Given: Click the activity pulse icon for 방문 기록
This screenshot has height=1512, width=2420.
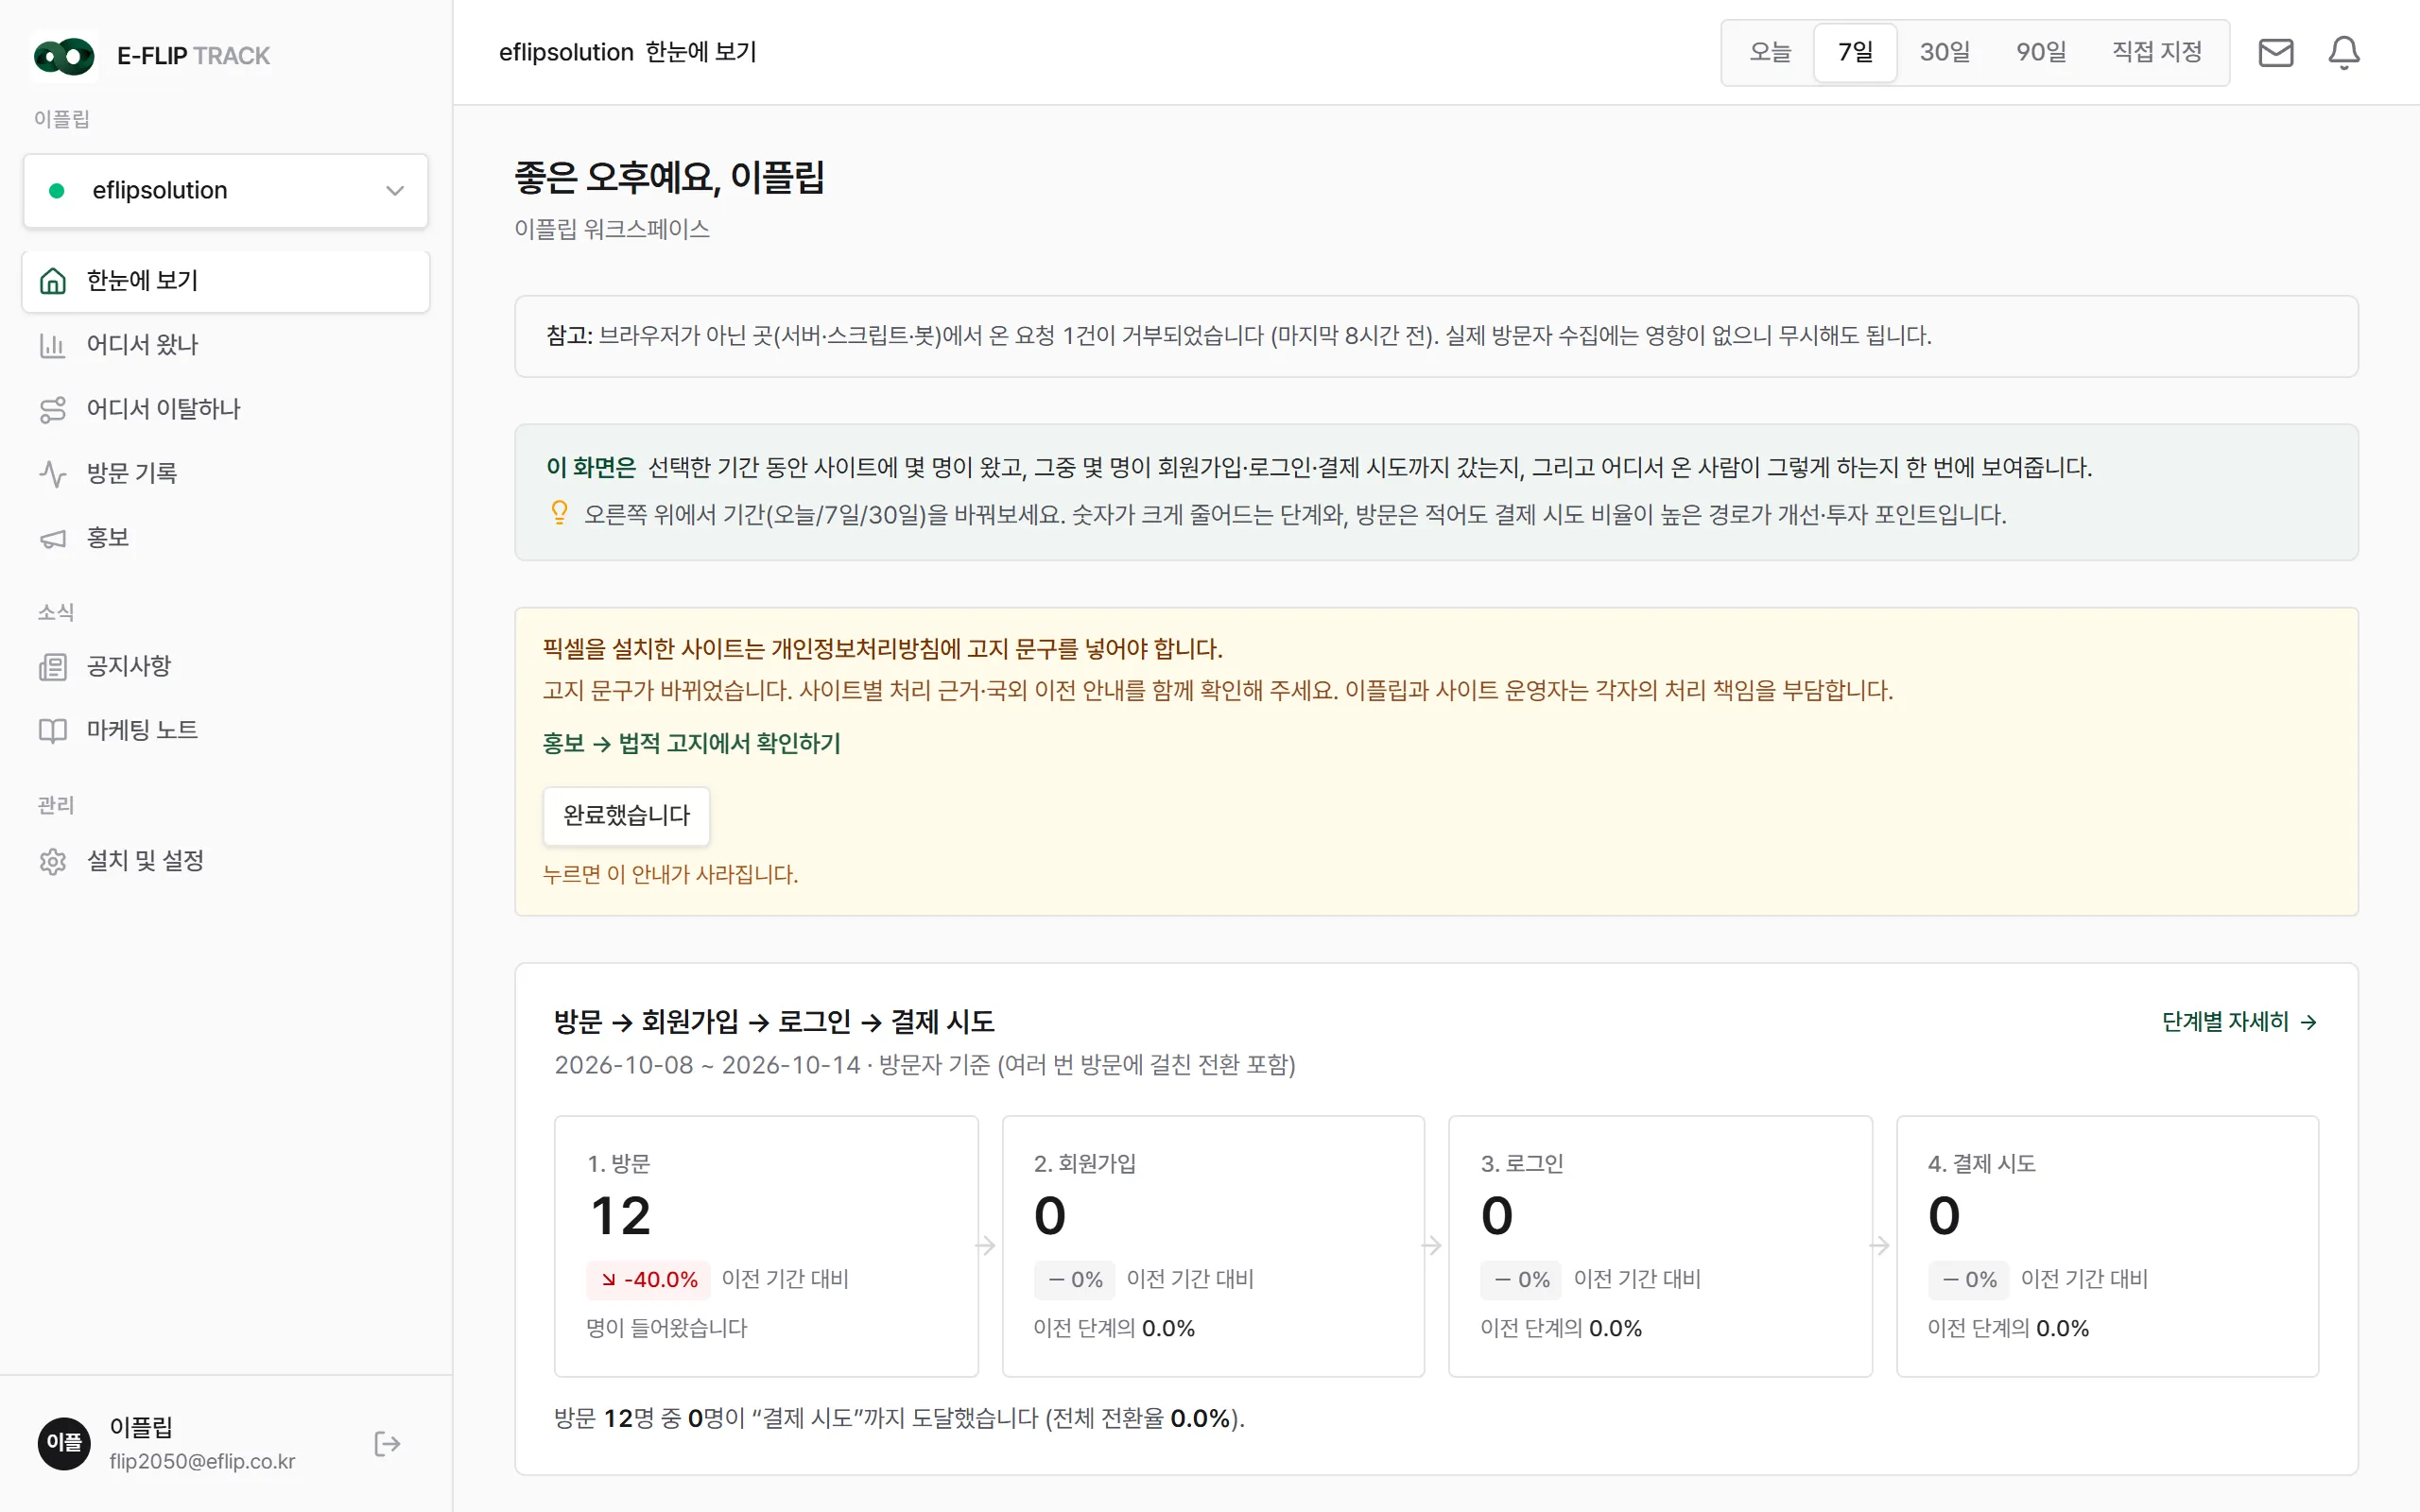Looking at the screenshot, I should pyautogui.click(x=53, y=473).
